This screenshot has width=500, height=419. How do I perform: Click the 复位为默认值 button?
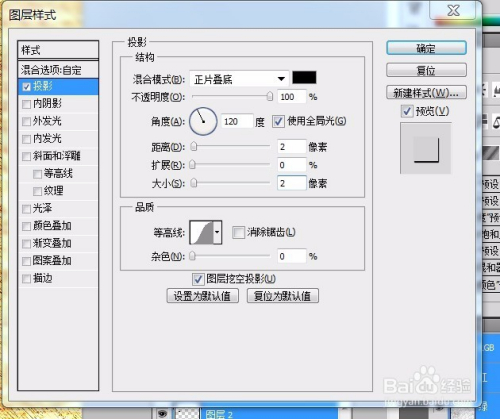coord(283,296)
